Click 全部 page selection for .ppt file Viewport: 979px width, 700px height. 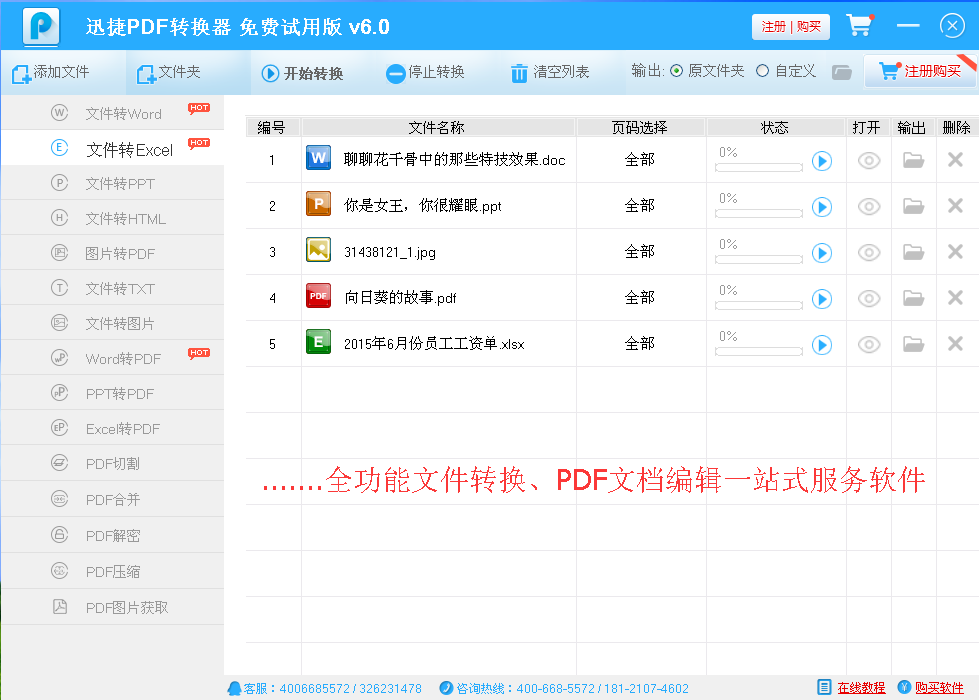pyautogui.click(x=640, y=205)
